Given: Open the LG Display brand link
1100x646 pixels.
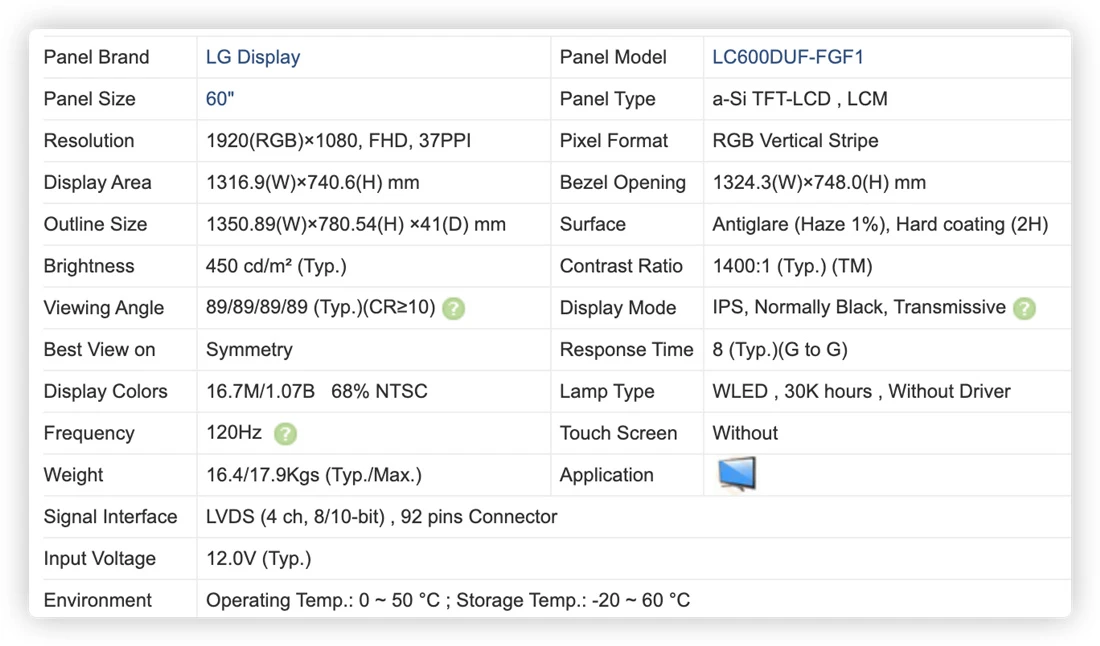Looking at the screenshot, I should coord(253,57).
